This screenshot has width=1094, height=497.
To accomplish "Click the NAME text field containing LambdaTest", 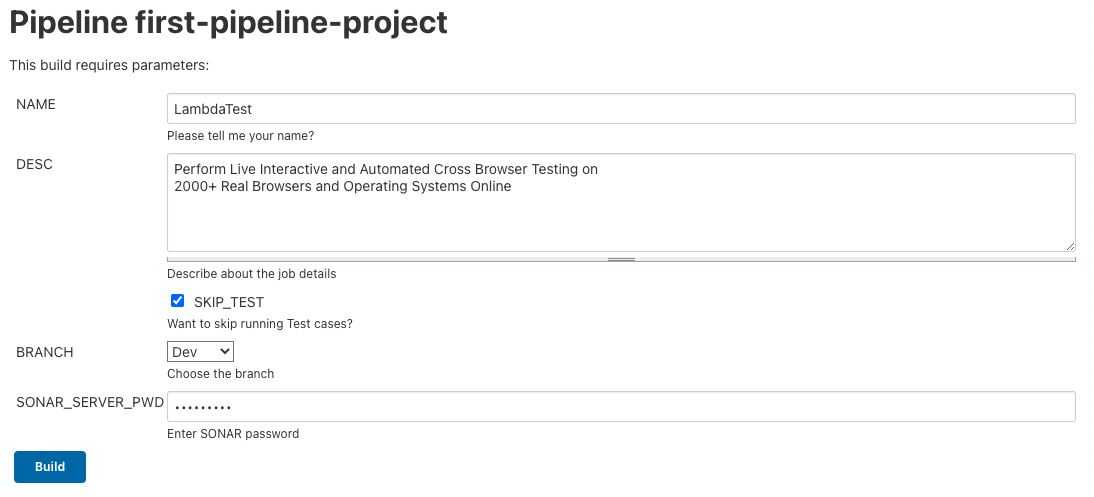I will pos(620,109).
